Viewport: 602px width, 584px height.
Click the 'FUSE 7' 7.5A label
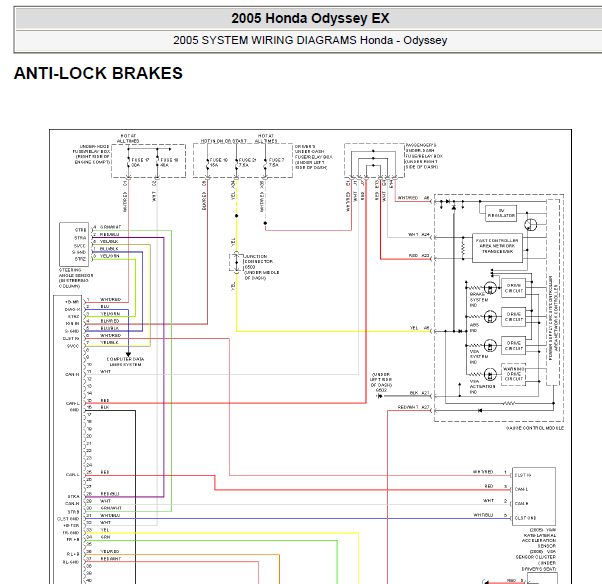click(276, 162)
